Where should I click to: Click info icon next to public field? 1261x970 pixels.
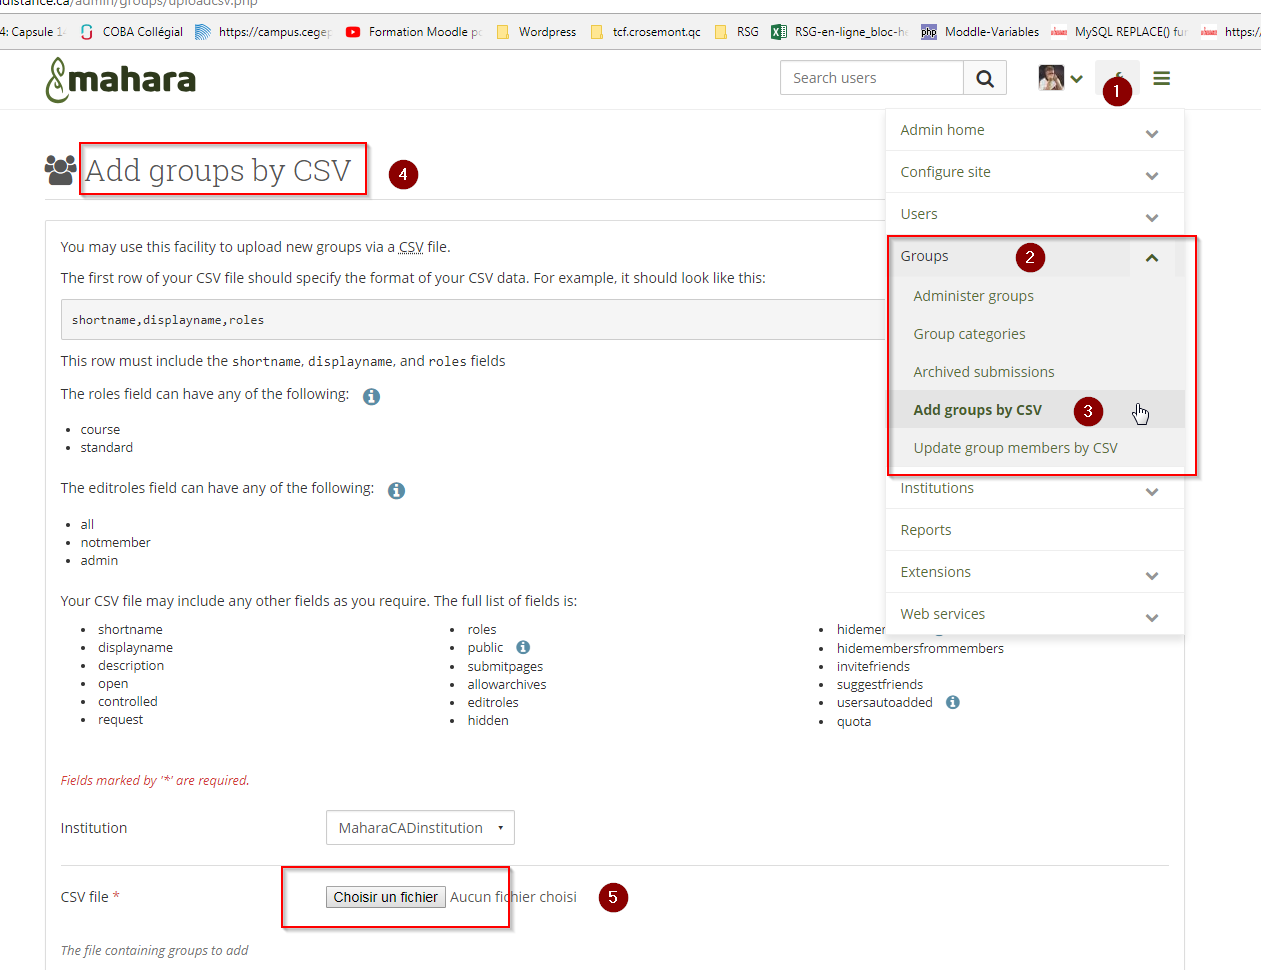523,647
